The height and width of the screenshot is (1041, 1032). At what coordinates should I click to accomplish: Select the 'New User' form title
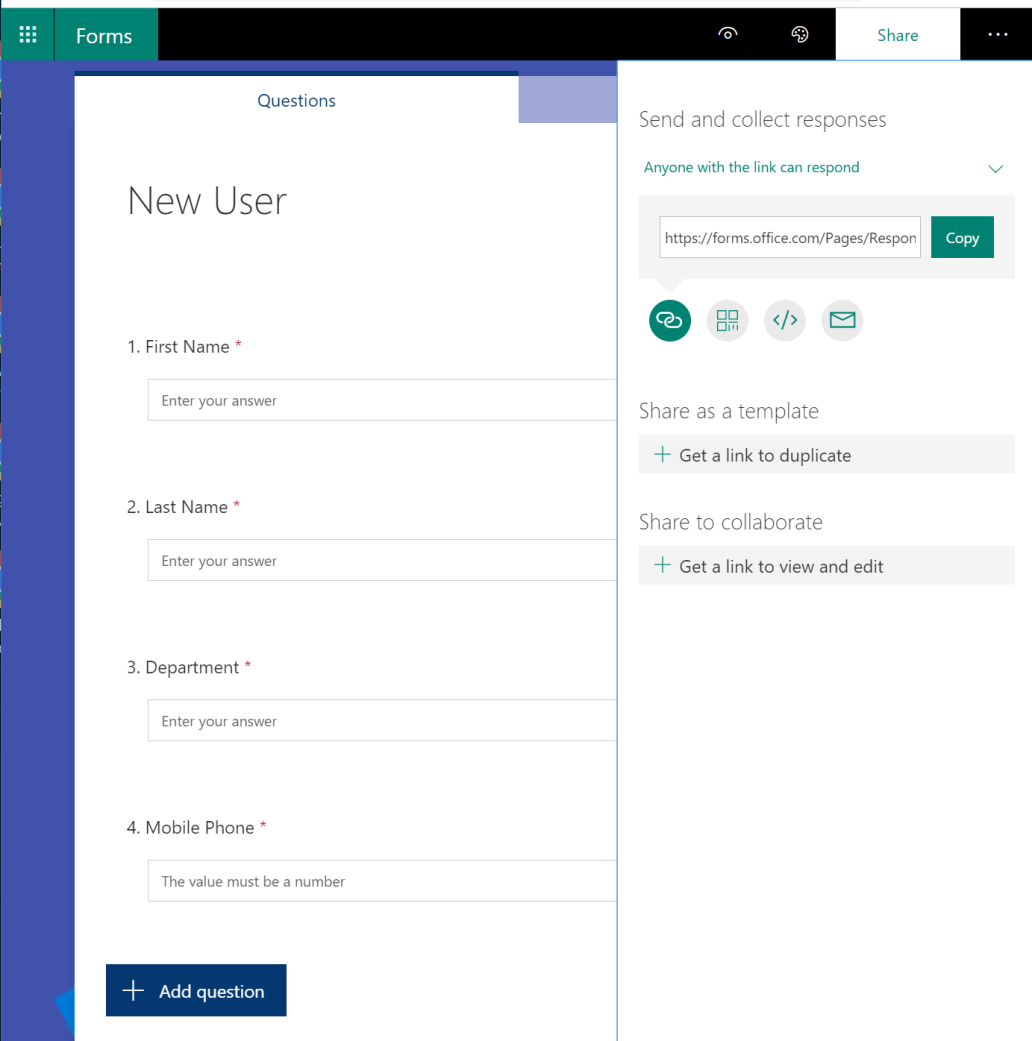pyautogui.click(x=206, y=200)
